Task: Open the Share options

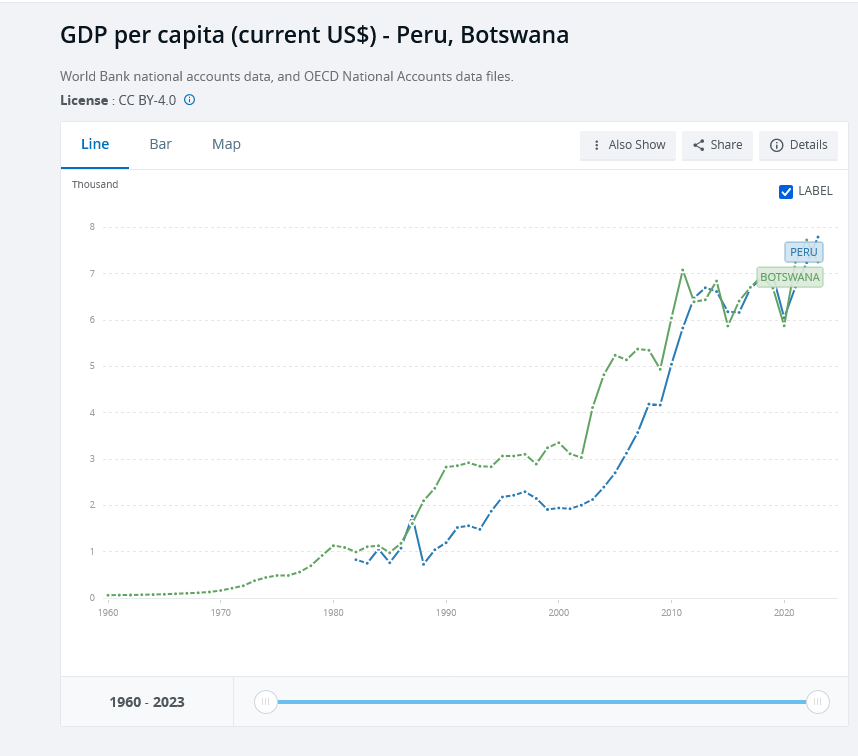Action: (x=717, y=145)
